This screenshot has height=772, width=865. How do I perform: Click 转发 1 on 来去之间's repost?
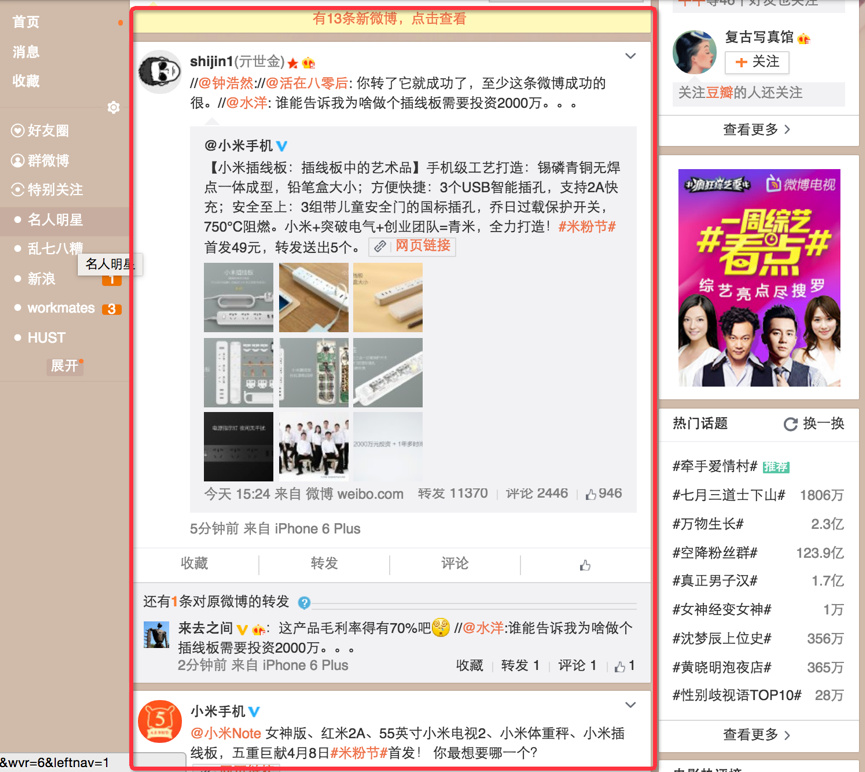(520, 665)
